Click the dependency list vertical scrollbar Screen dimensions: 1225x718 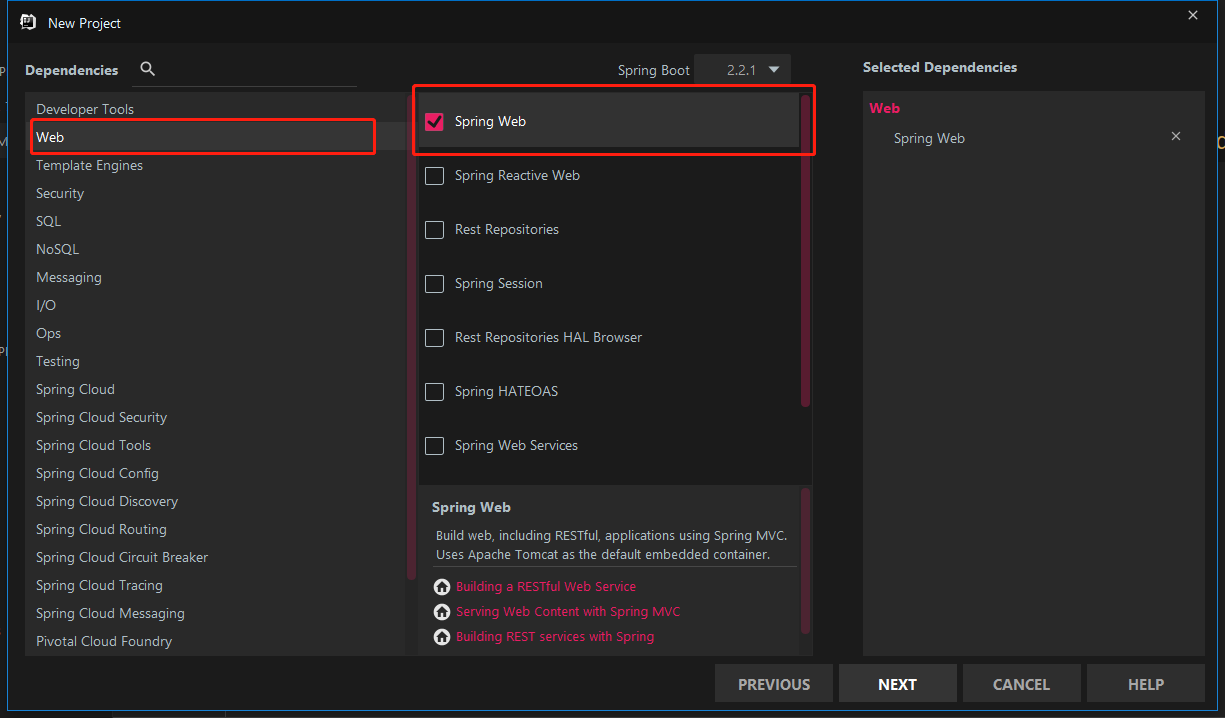805,250
